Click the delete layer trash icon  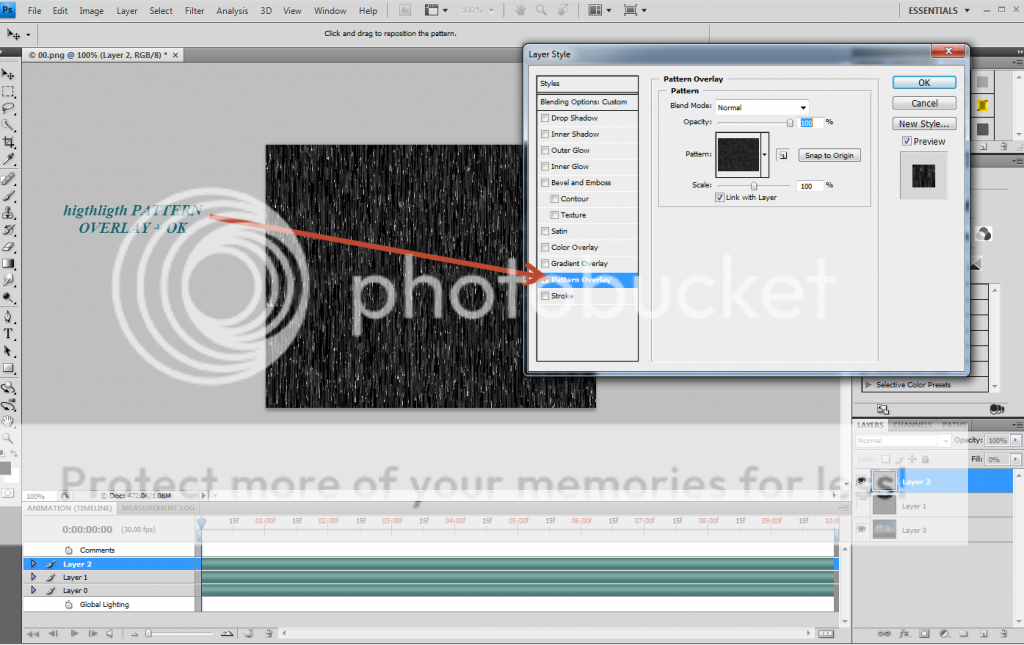tap(1003, 634)
